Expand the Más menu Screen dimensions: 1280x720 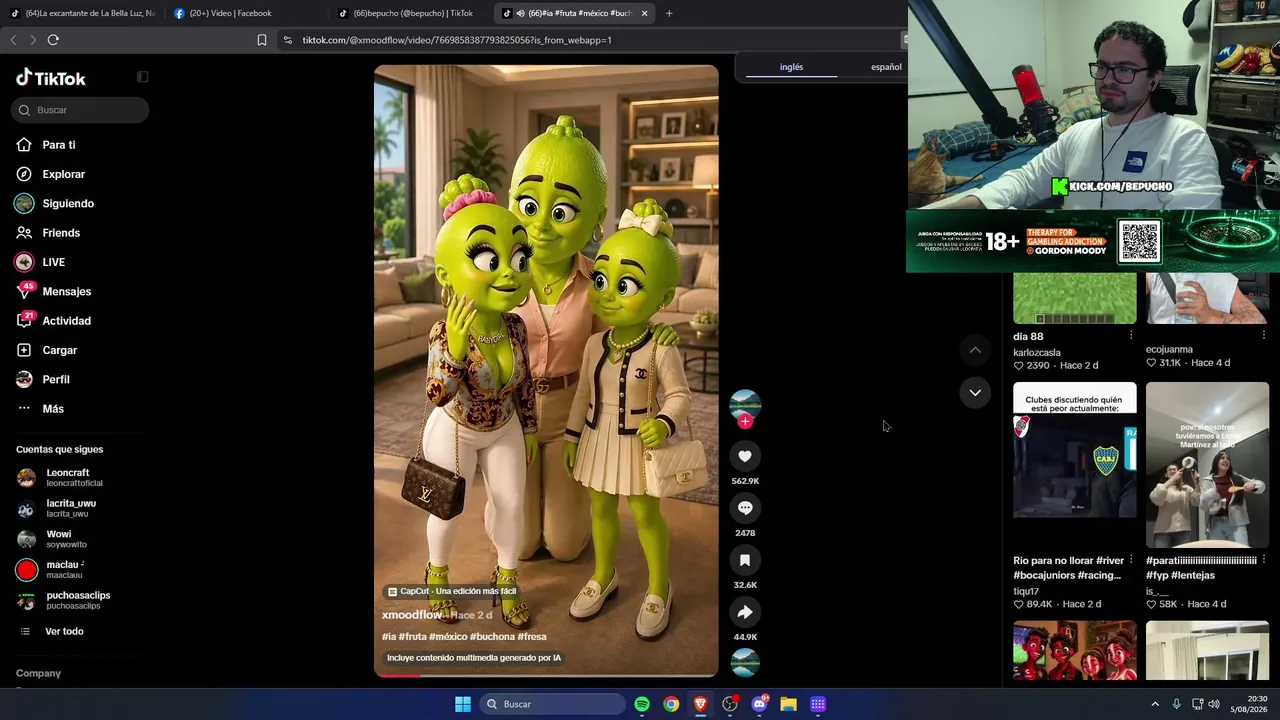[40, 409]
